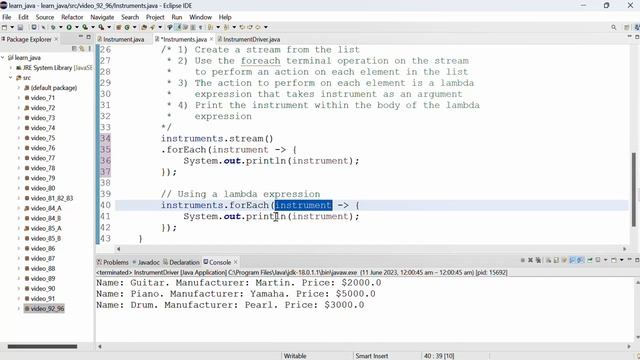Click Smart Insert in status bar
The width and height of the screenshot is (640, 360).
pyautogui.click(x=371, y=356)
